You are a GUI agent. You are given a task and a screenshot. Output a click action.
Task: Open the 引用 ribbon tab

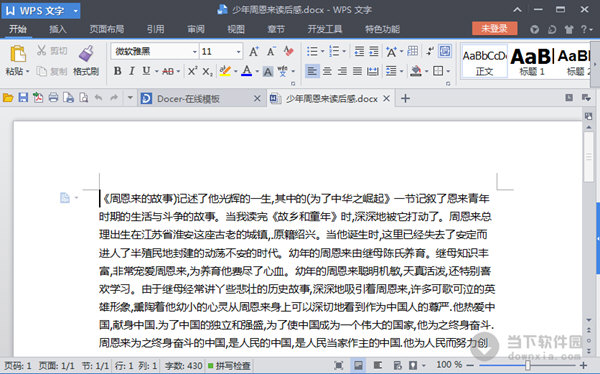click(x=155, y=29)
